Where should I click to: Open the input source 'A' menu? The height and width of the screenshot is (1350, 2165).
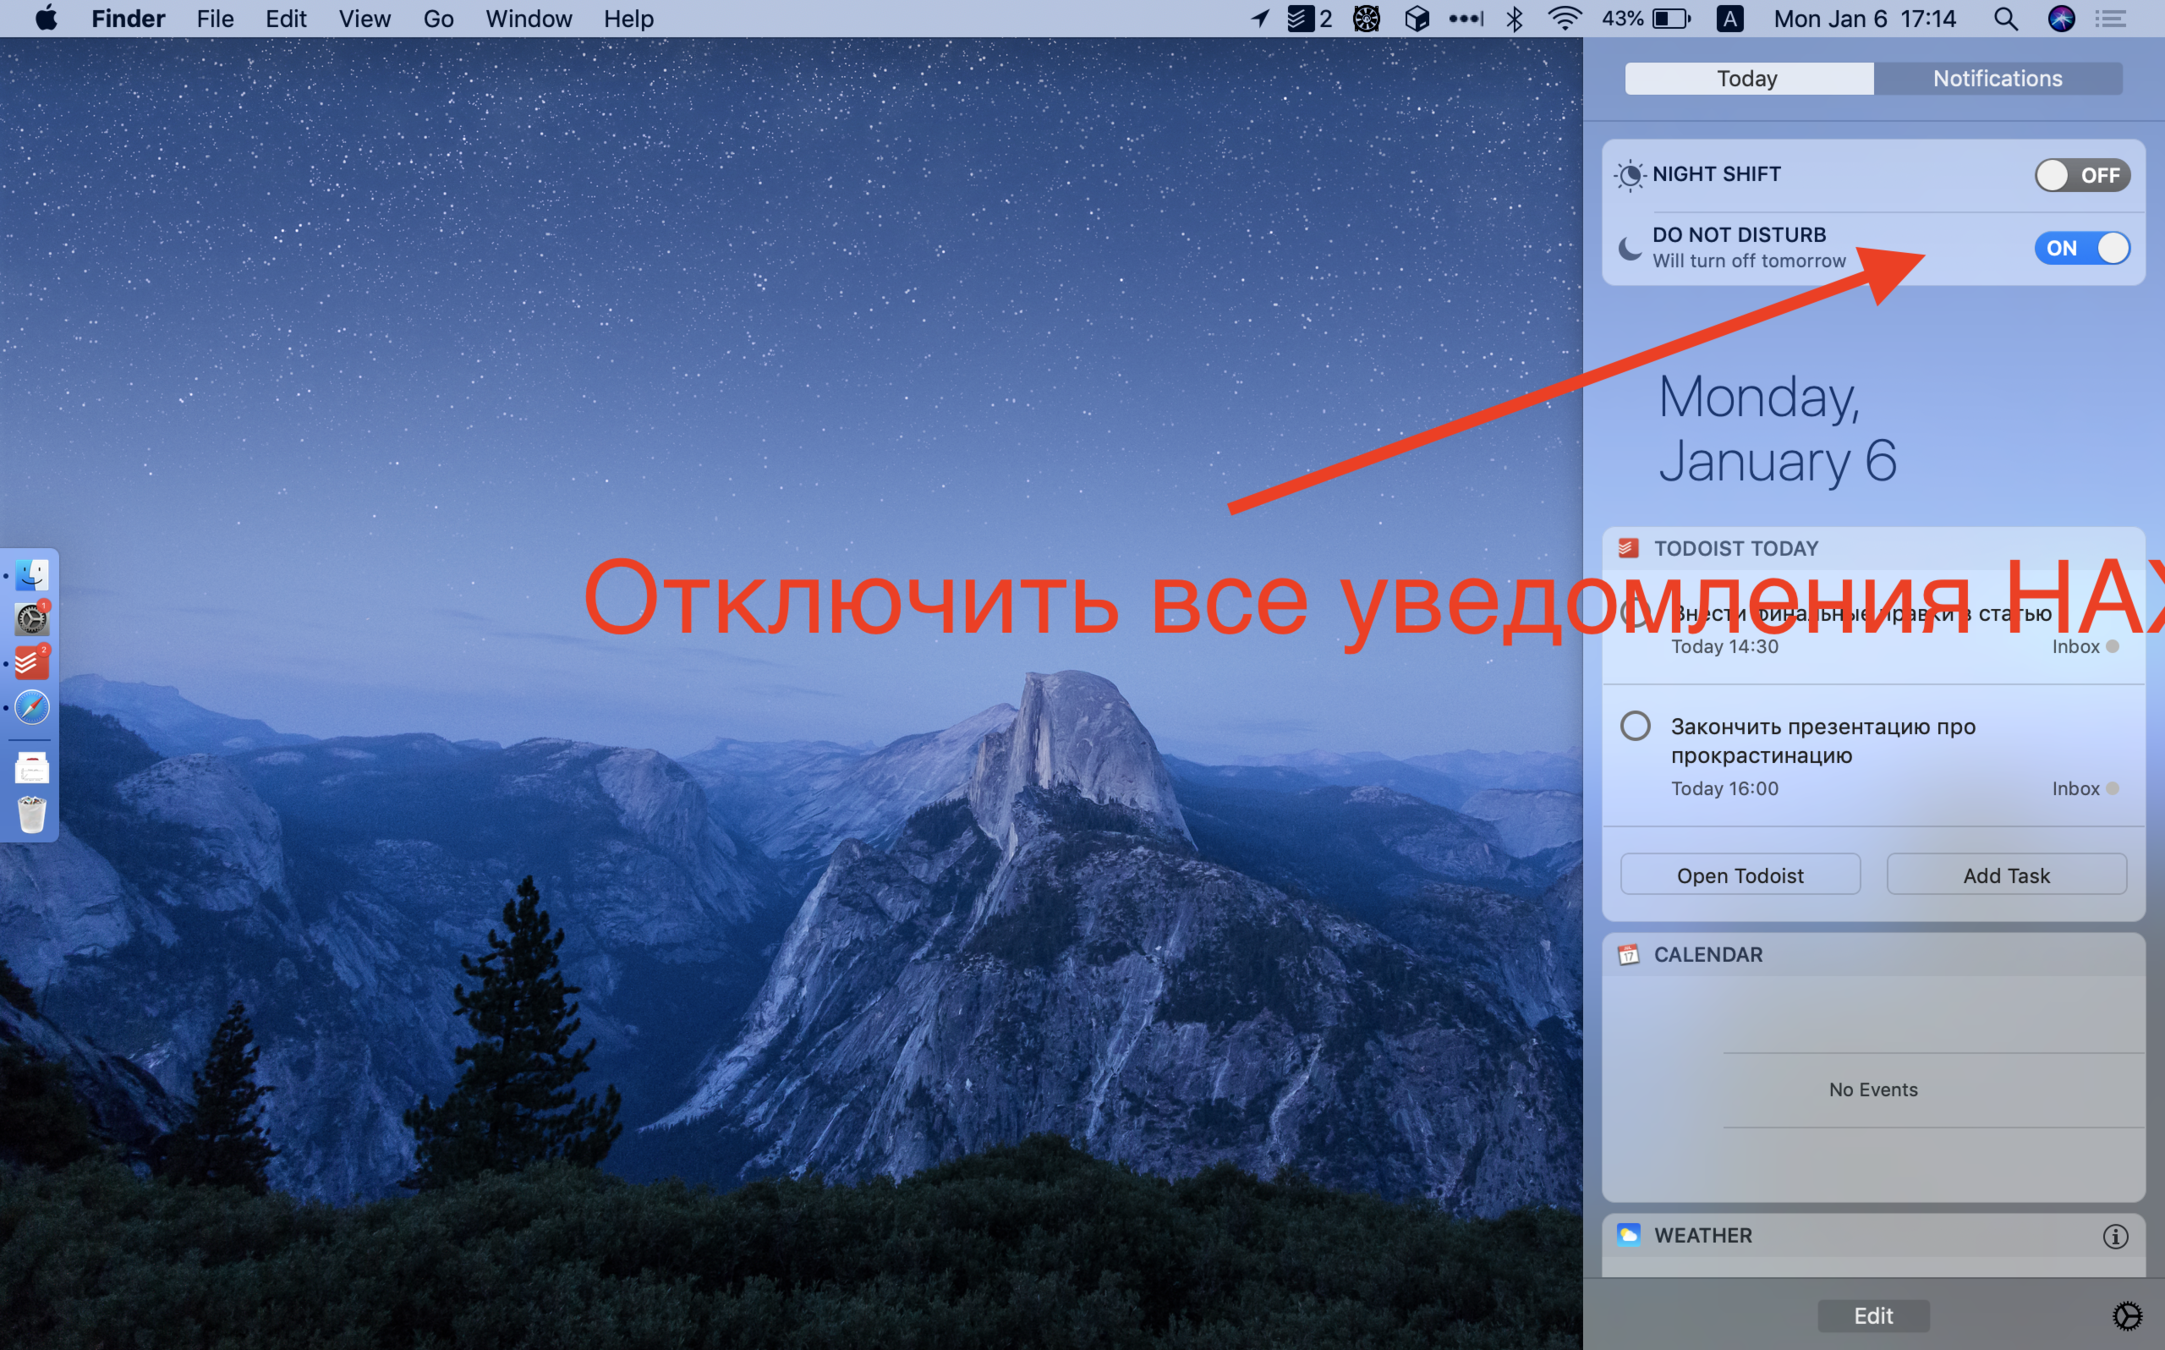(1729, 19)
